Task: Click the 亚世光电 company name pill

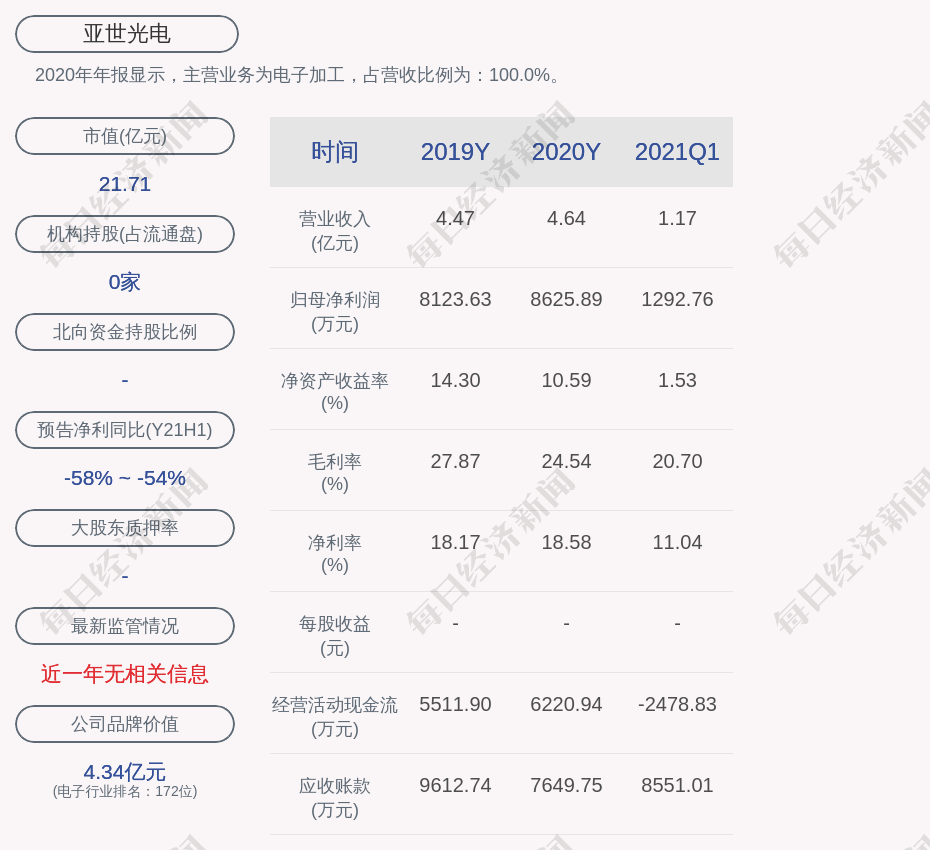Action: (x=127, y=34)
